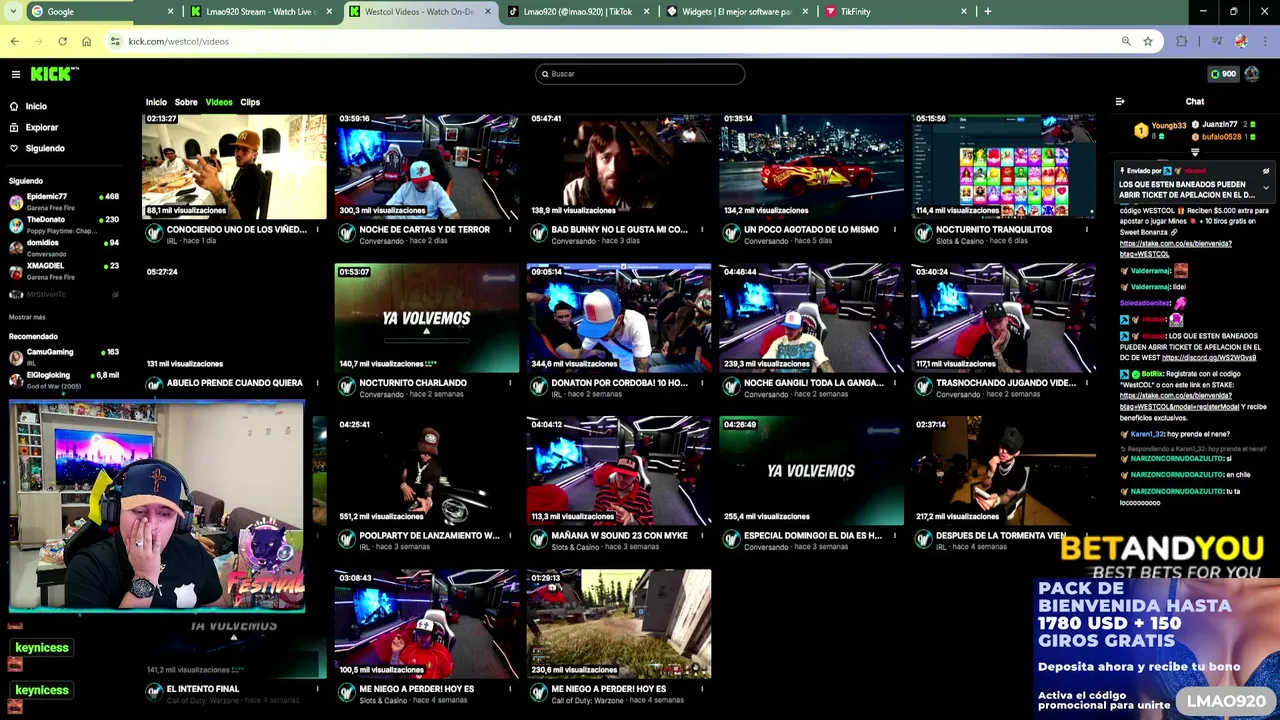Click the zoom magnifier in address bar
Image resolution: width=1280 pixels, height=720 pixels.
1126,41
